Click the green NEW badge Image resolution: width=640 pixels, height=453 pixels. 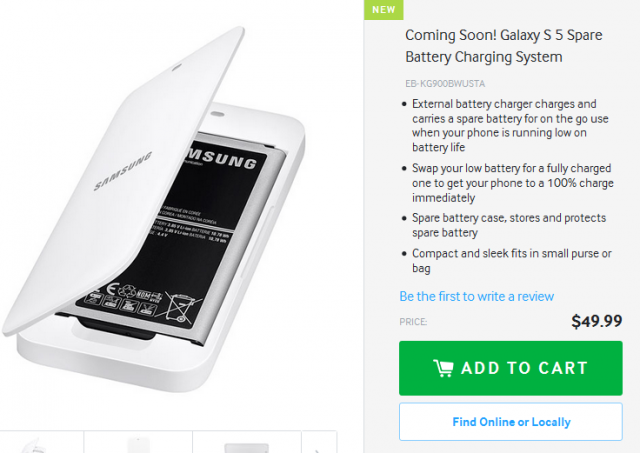tap(383, 9)
